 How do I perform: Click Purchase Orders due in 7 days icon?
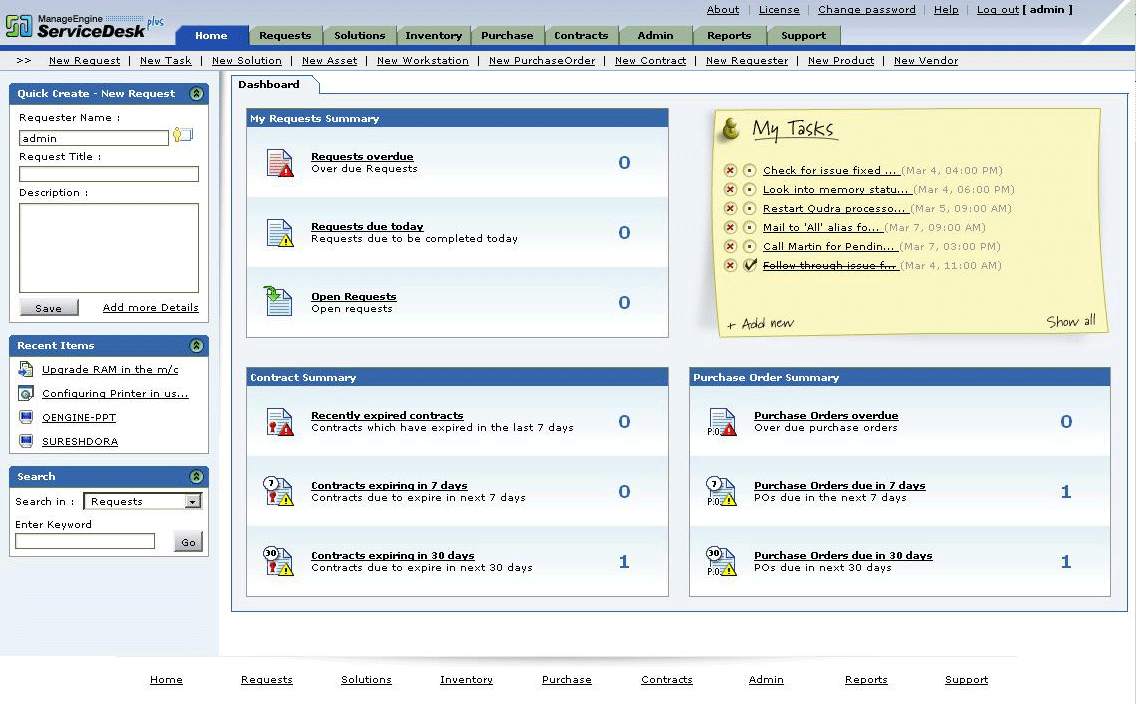click(722, 491)
